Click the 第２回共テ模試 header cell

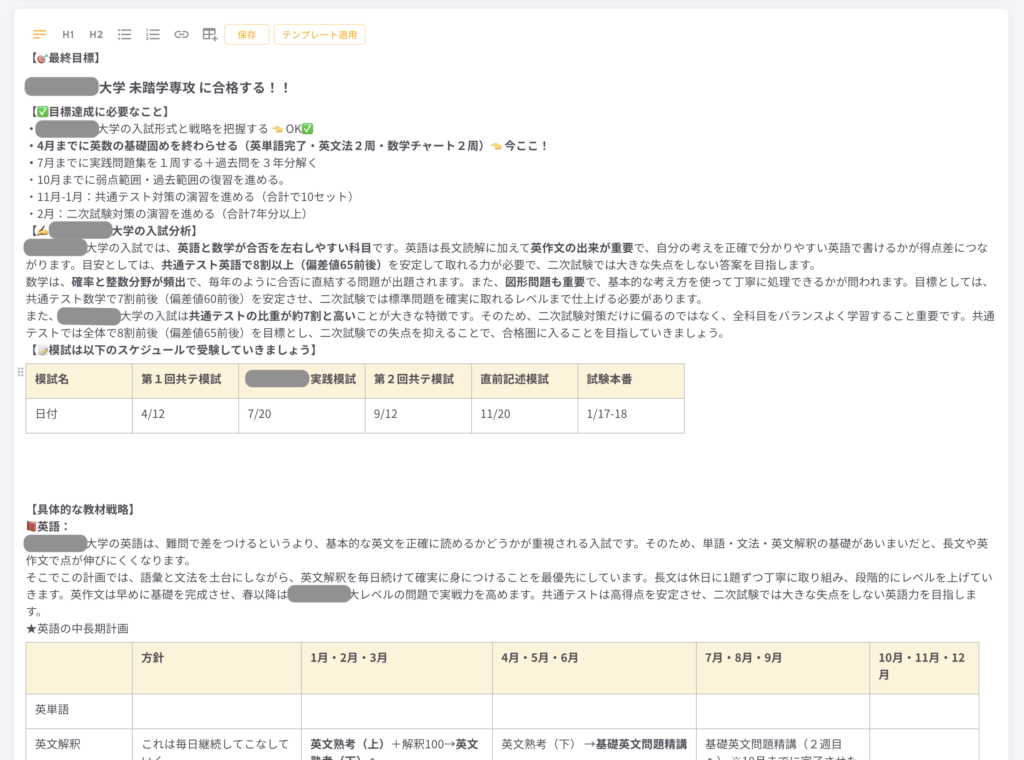[x=414, y=380]
